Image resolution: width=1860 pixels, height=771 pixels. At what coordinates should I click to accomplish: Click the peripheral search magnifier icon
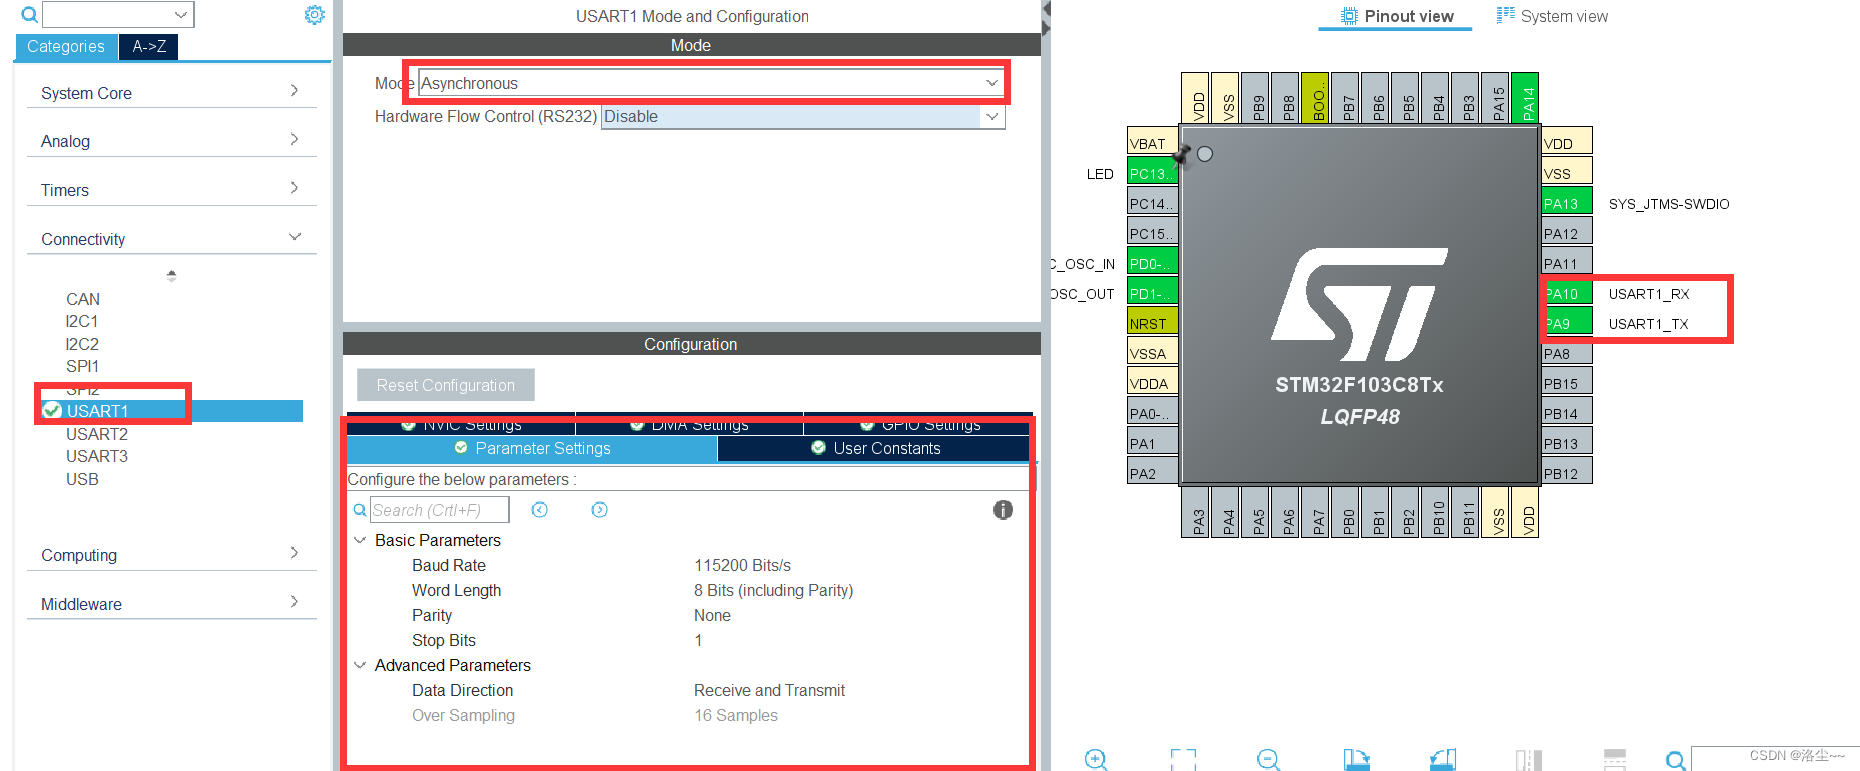coord(29,15)
